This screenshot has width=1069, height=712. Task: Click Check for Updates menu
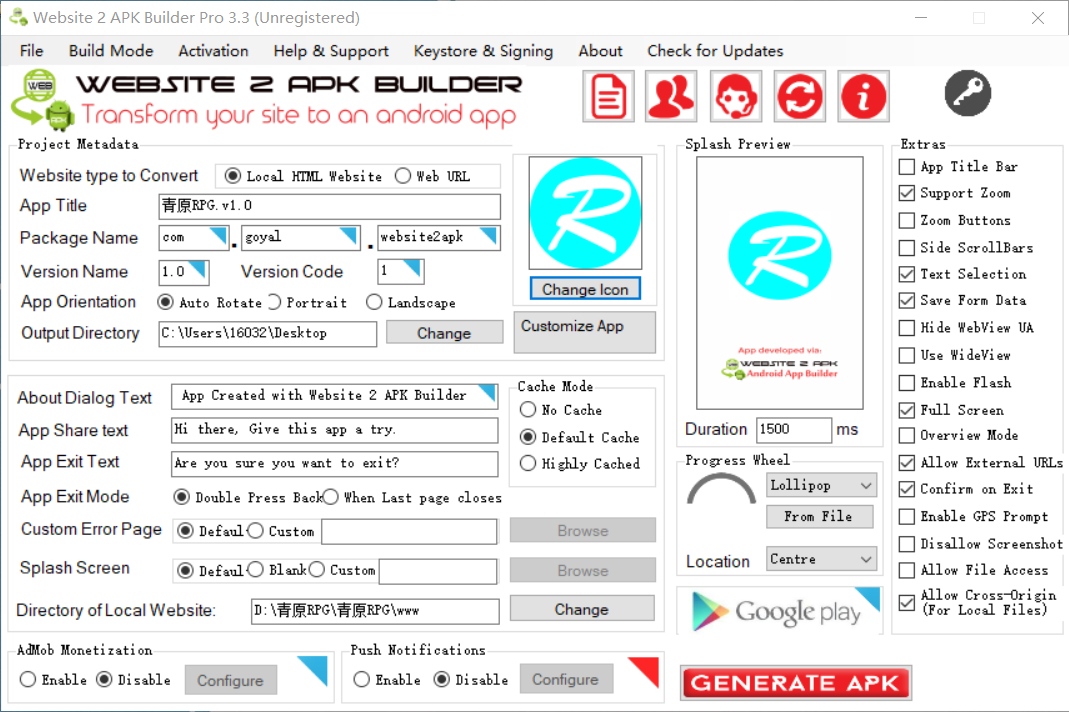pos(715,51)
